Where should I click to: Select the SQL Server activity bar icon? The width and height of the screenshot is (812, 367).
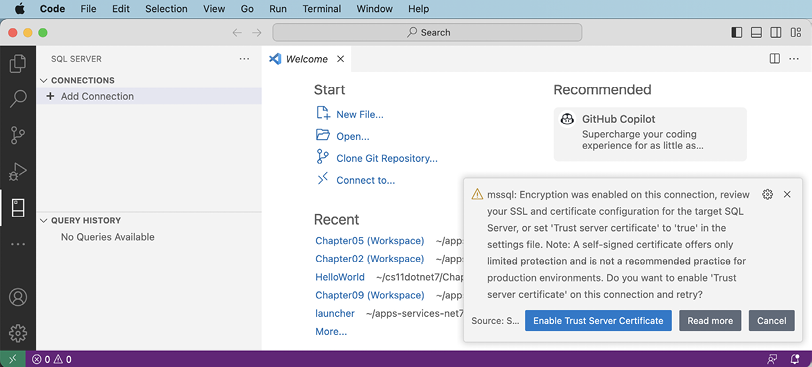point(18,207)
